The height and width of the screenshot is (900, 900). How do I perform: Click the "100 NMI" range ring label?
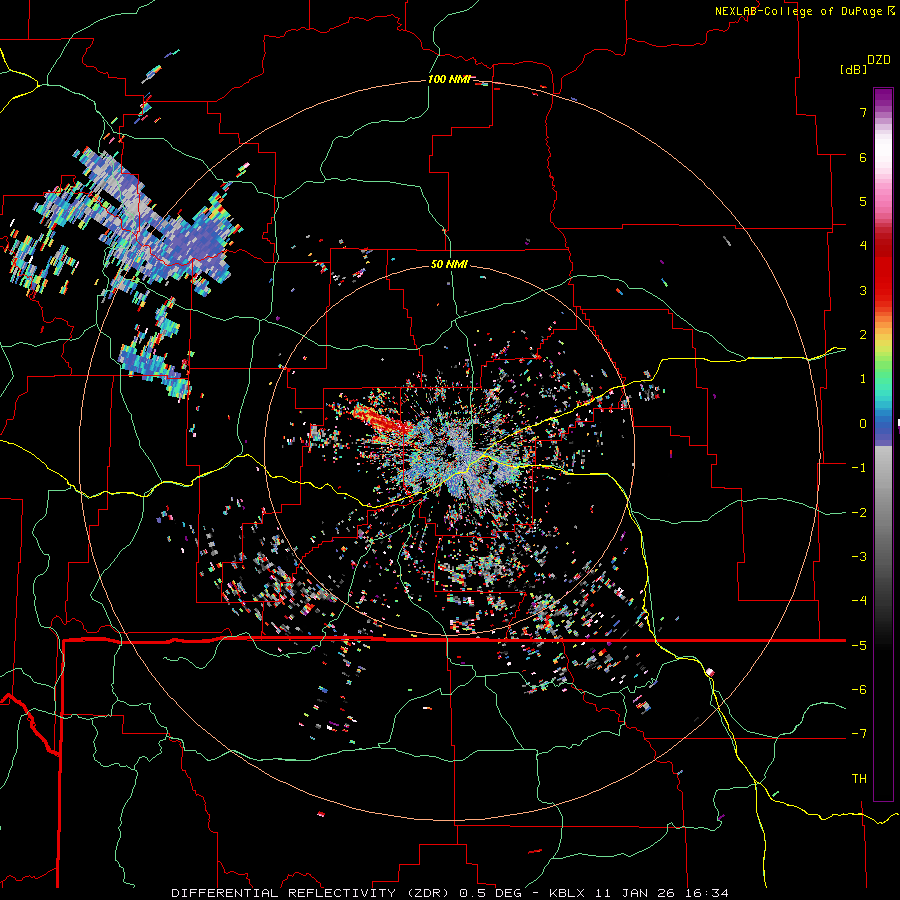click(x=449, y=79)
